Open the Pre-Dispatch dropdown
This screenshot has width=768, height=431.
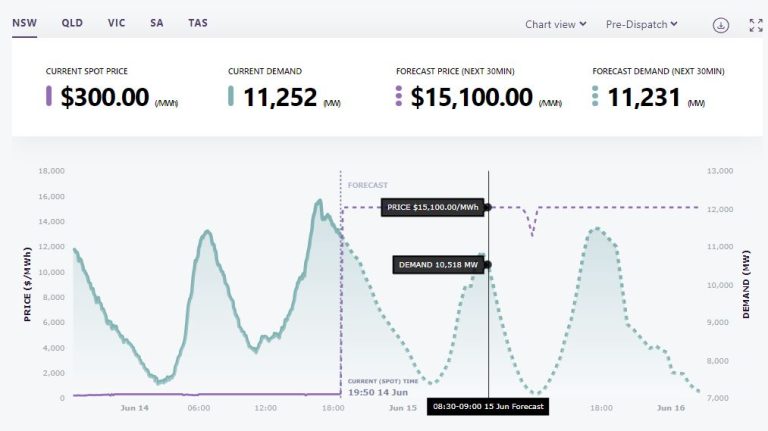point(641,25)
